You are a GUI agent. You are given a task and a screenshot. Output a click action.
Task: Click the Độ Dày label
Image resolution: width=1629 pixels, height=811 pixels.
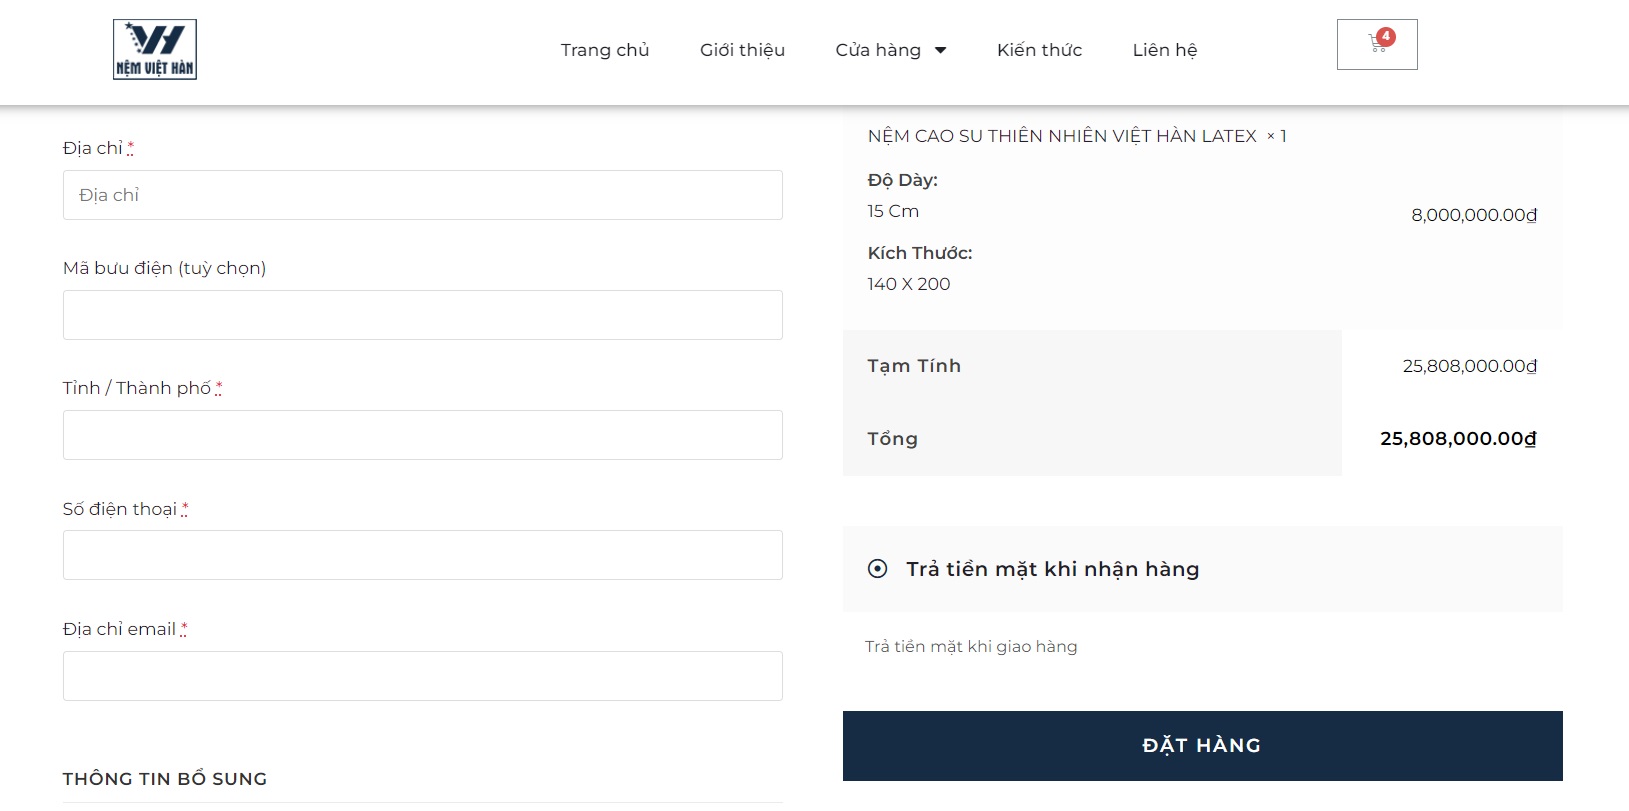[x=902, y=180]
